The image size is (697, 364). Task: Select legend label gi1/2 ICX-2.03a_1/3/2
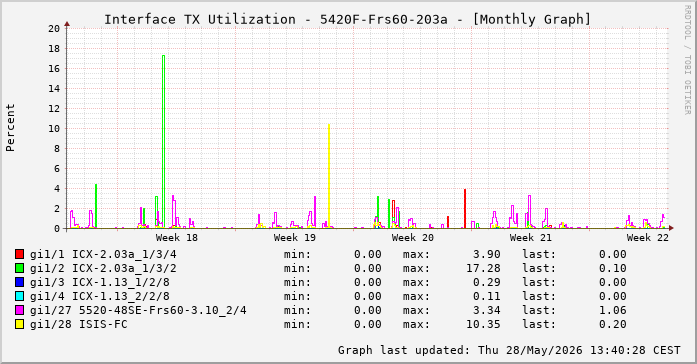[103, 268]
